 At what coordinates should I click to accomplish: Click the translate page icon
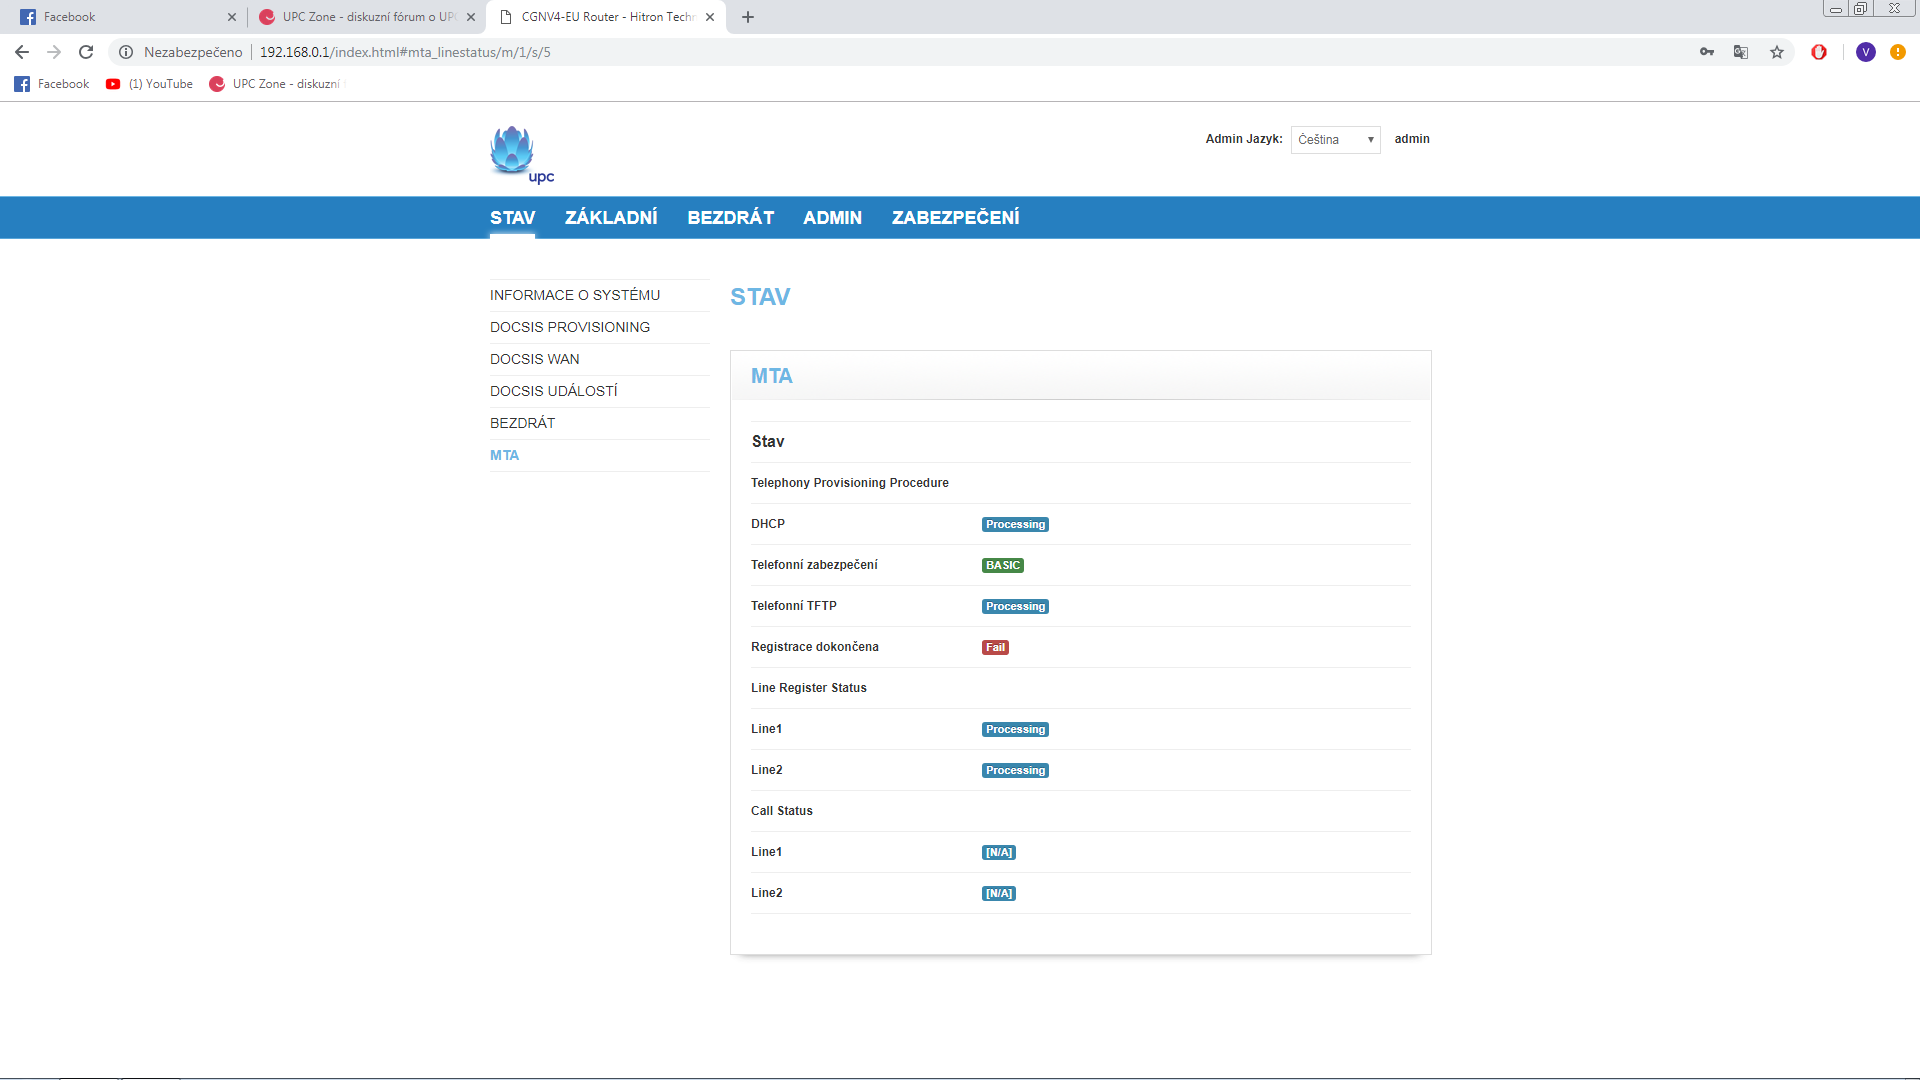pos(1741,52)
